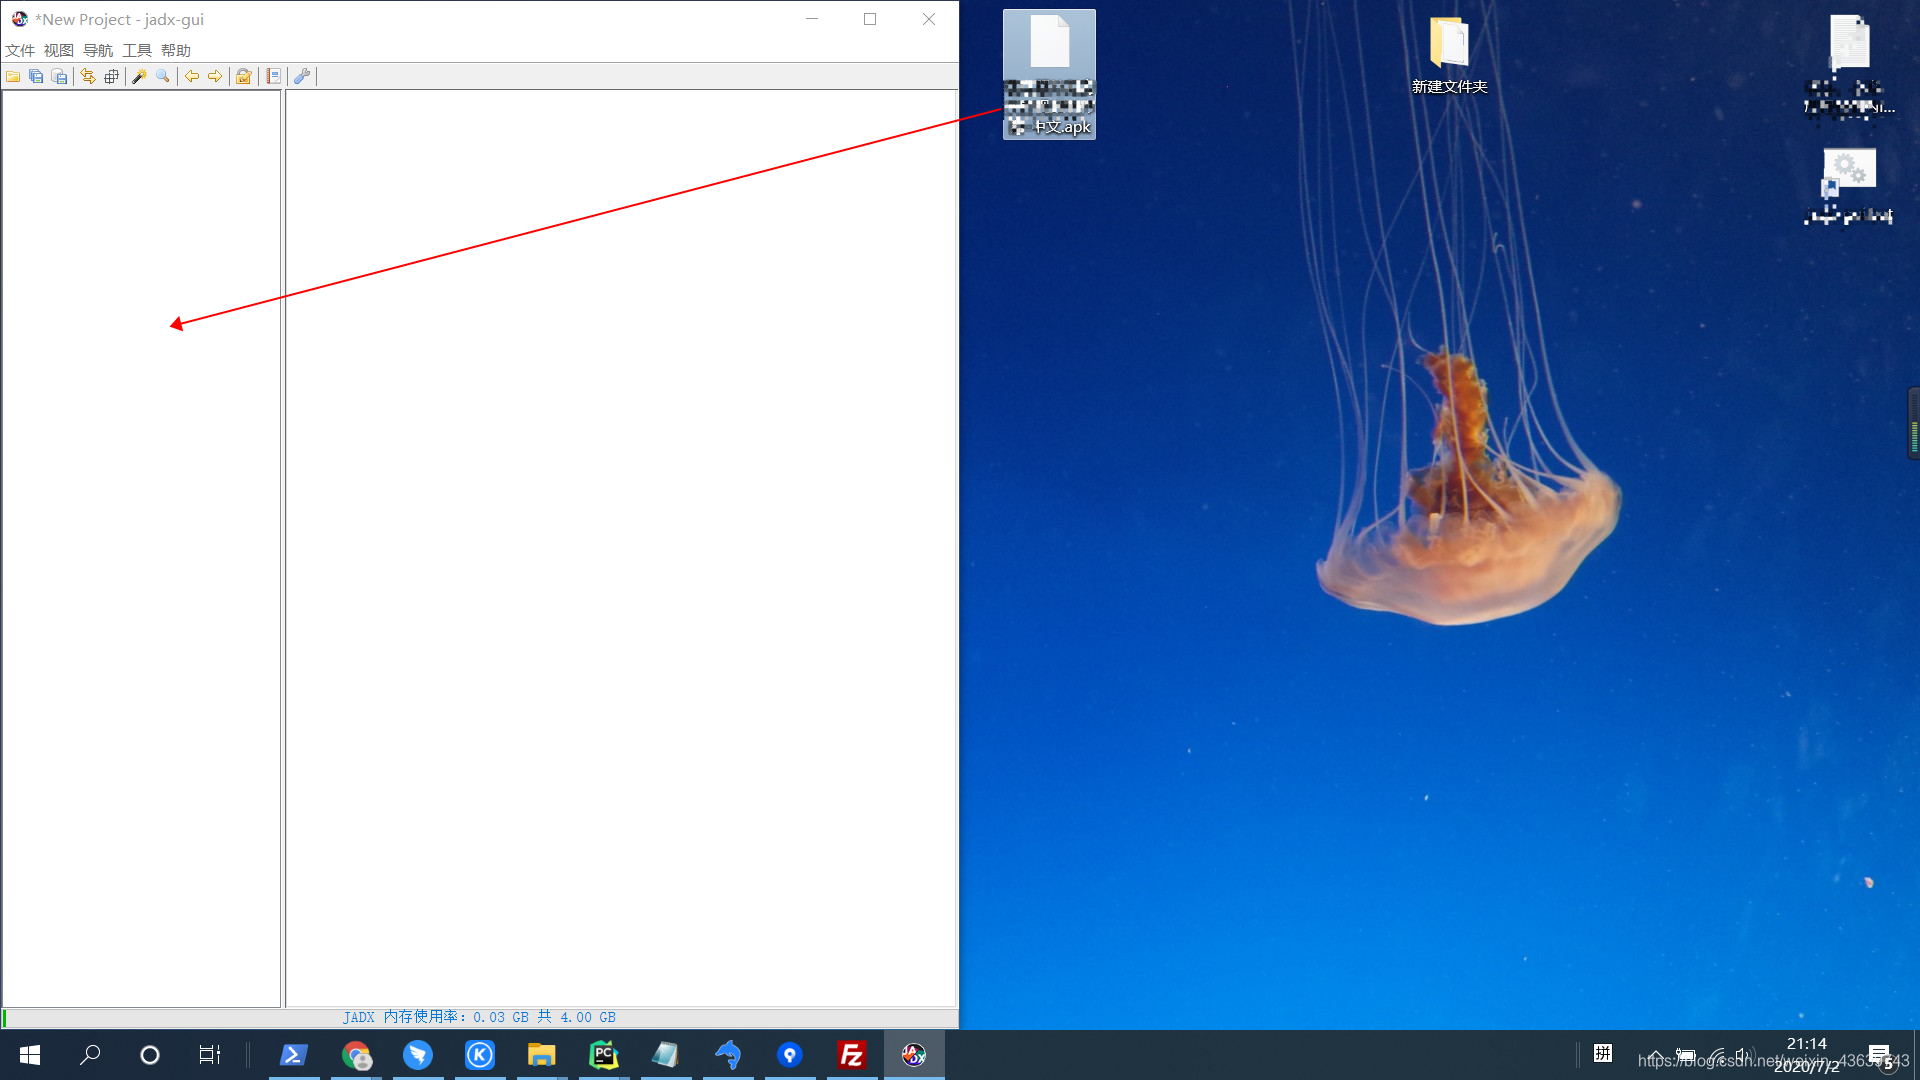Toggle the Sync with editor arrows icon
Screen dimensions: 1920x1080
[88, 77]
